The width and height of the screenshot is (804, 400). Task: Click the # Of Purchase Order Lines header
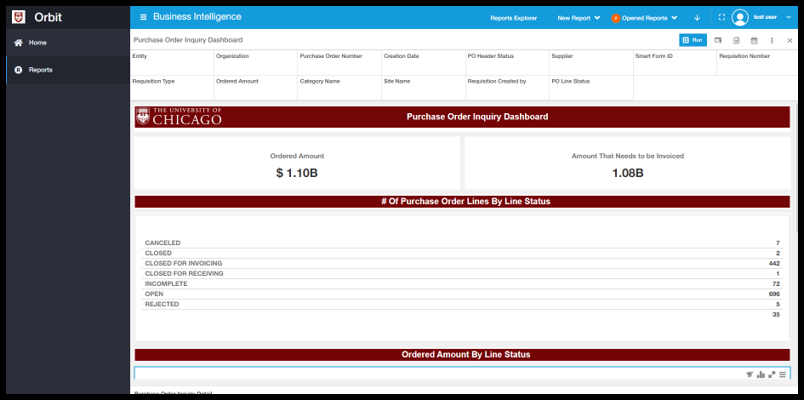(x=466, y=202)
